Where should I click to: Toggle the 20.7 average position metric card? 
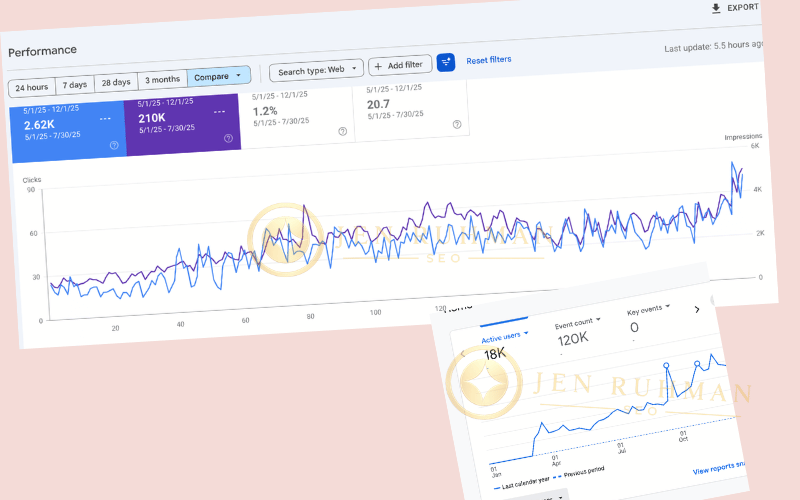pos(411,111)
